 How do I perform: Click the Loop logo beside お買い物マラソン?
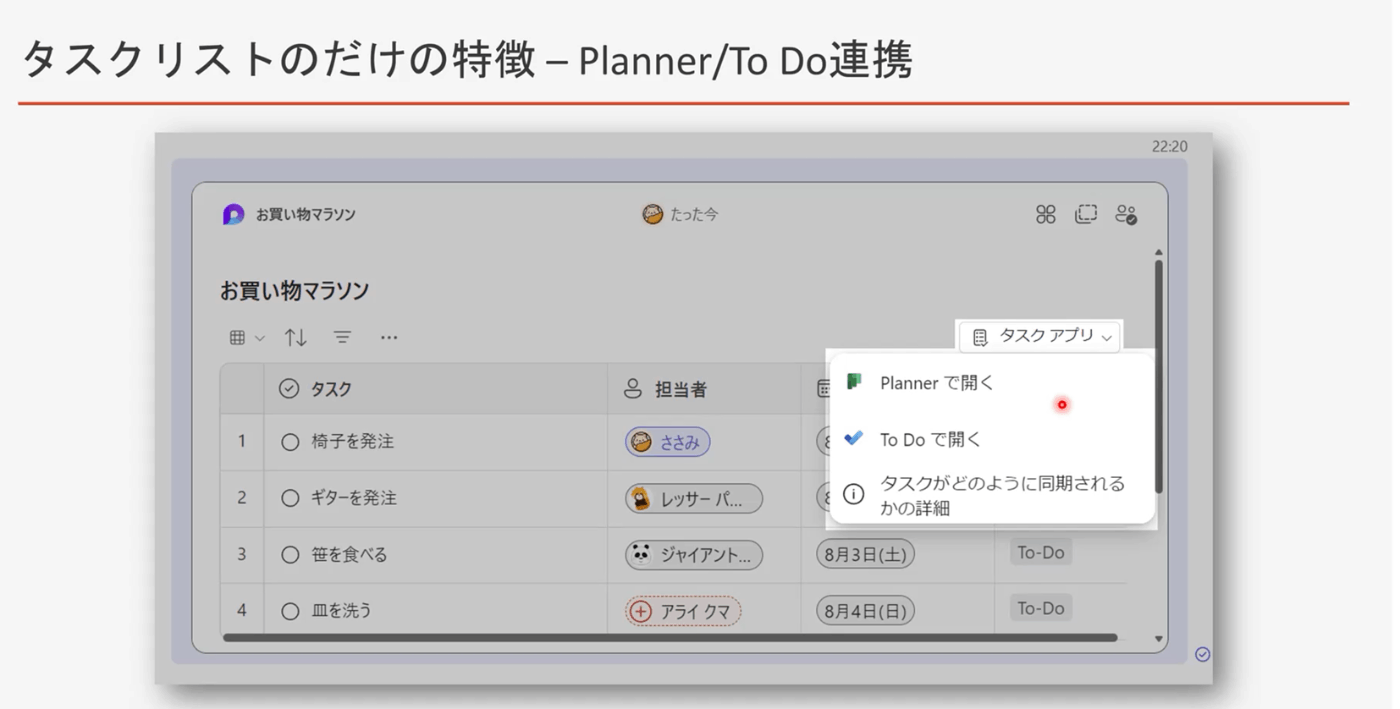tap(233, 214)
